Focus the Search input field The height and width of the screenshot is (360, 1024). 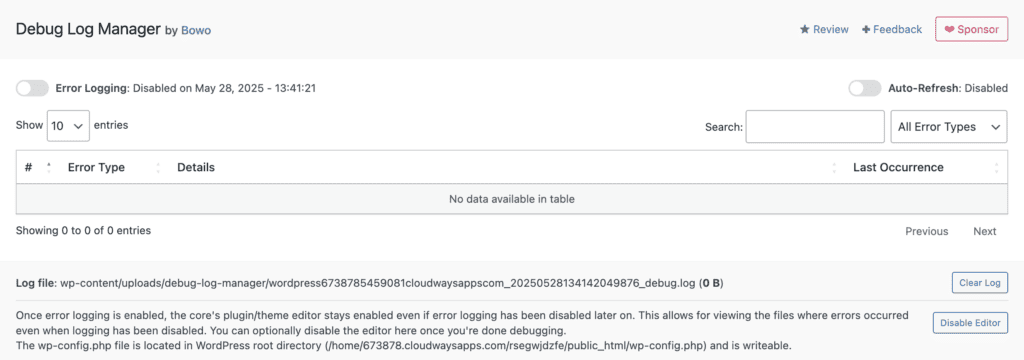pos(815,127)
